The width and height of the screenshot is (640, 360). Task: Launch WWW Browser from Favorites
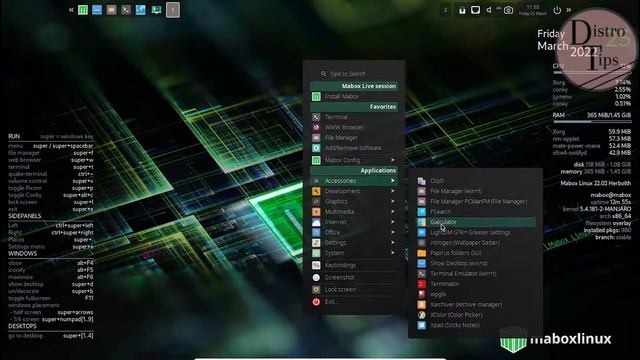click(x=354, y=127)
